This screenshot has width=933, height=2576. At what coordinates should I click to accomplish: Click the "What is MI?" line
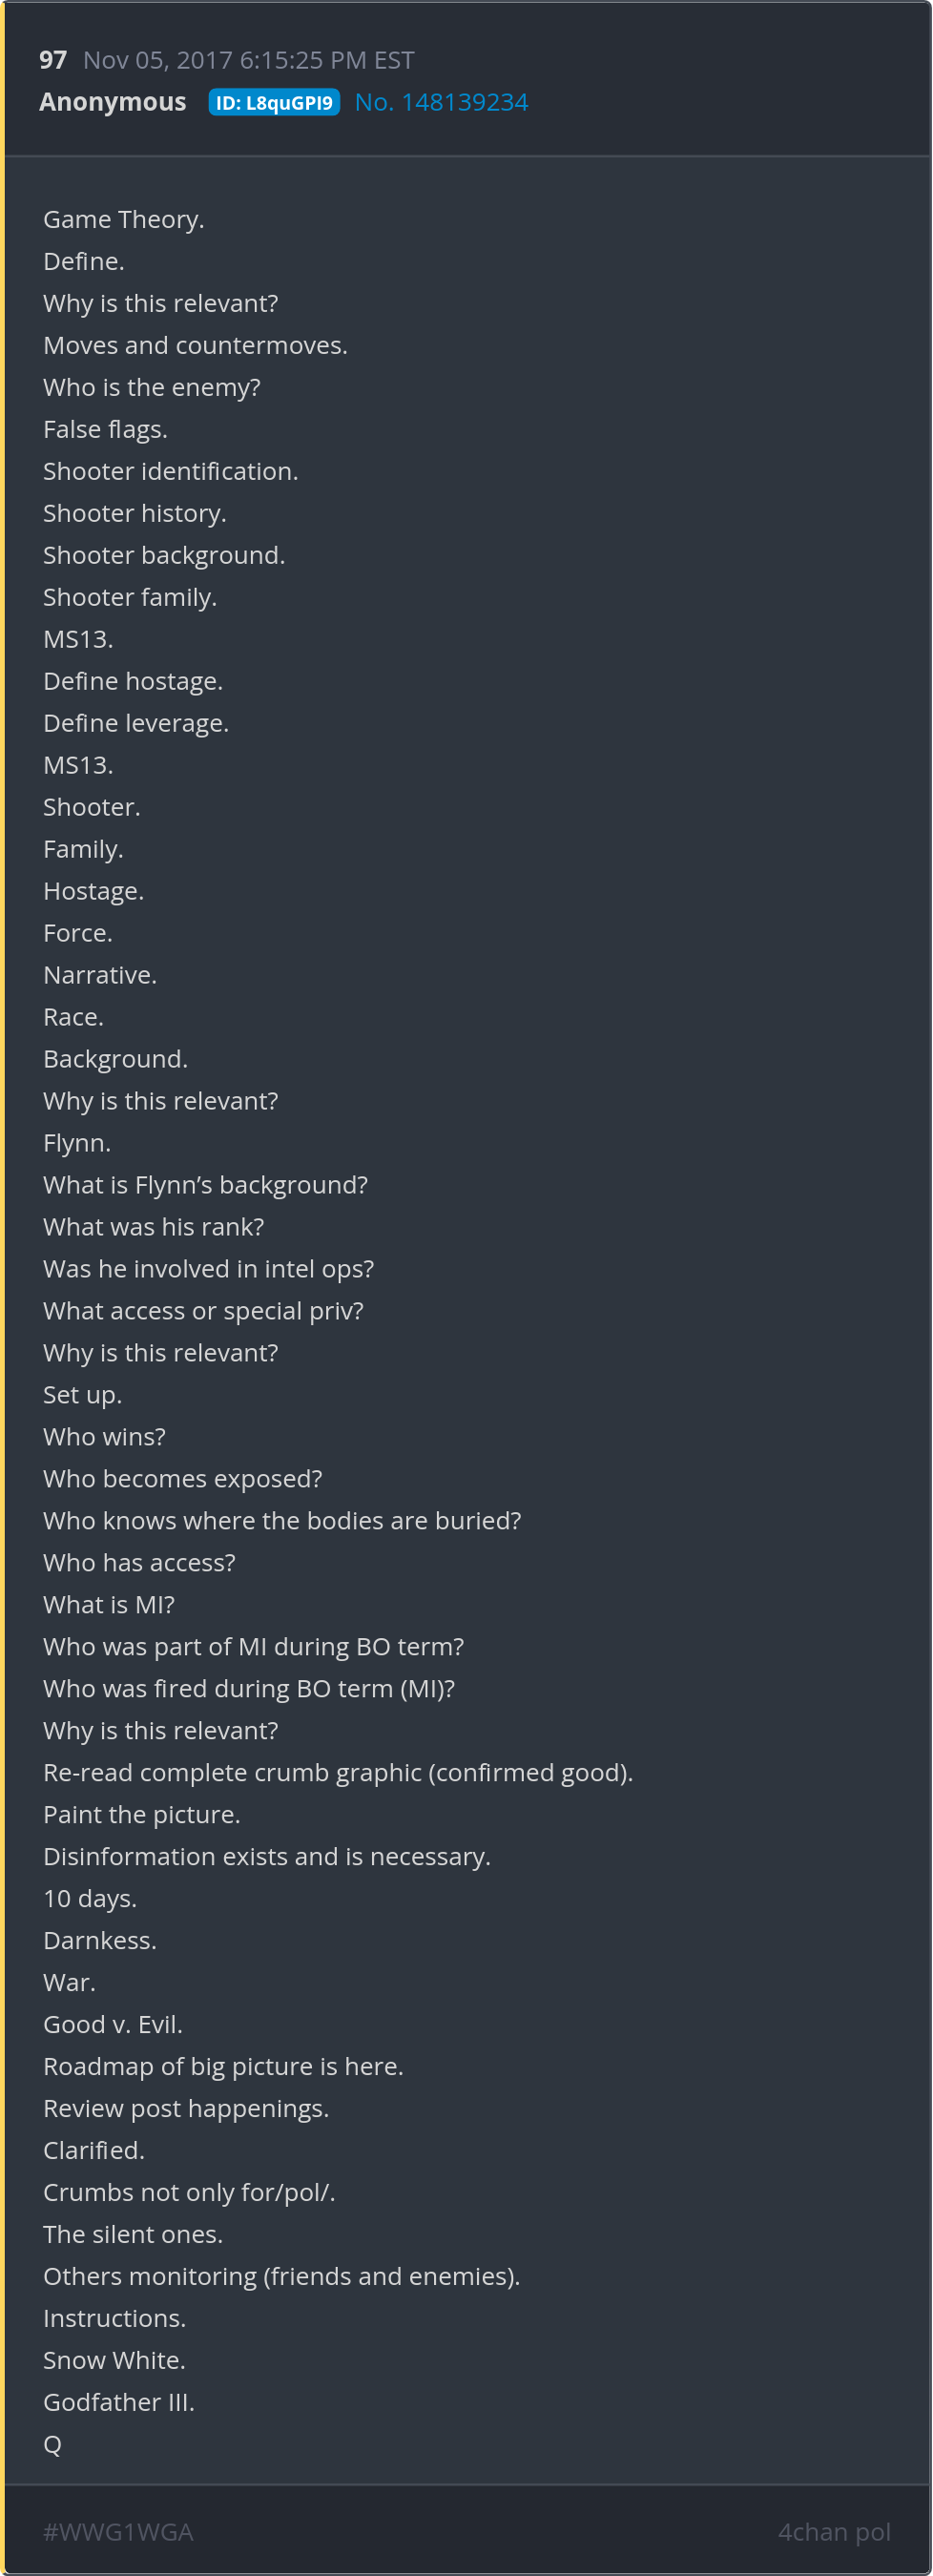(x=108, y=1605)
